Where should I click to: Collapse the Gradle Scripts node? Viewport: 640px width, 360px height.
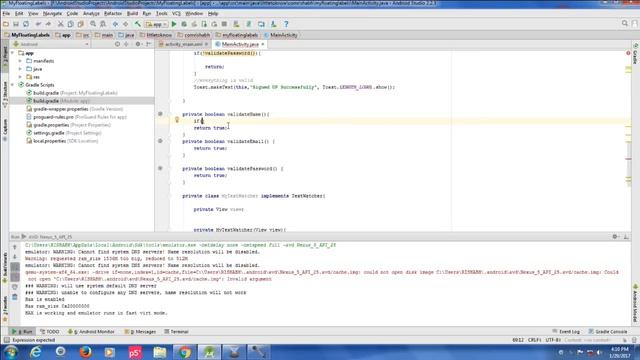[x=13, y=85]
